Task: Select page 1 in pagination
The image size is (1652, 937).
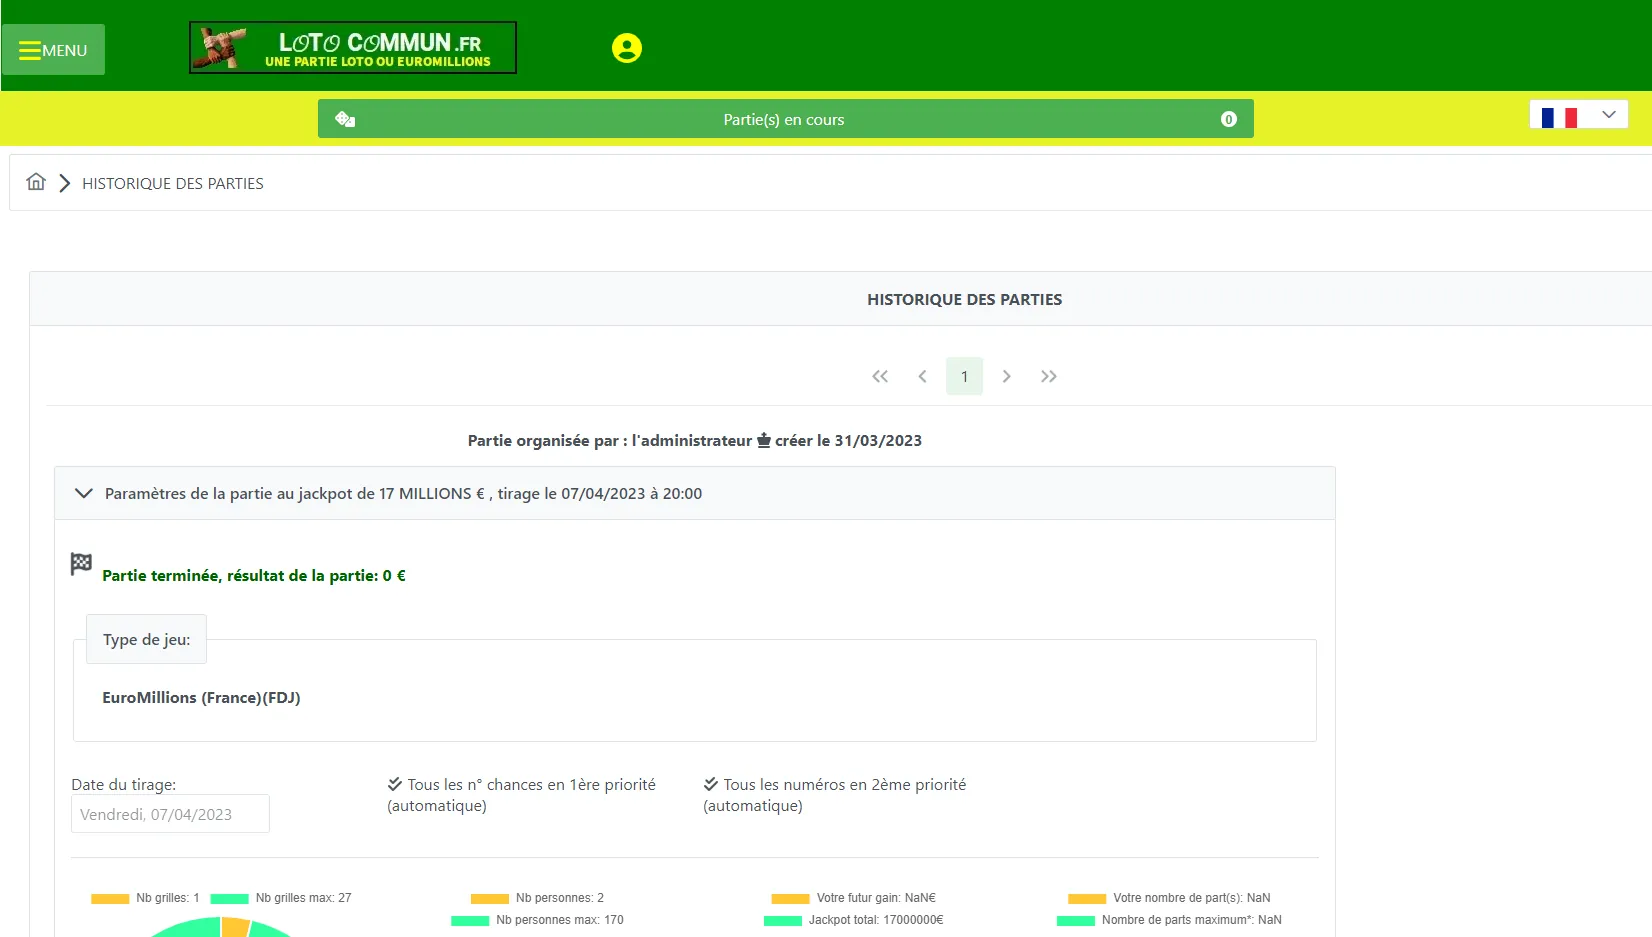Action: [x=964, y=376]
